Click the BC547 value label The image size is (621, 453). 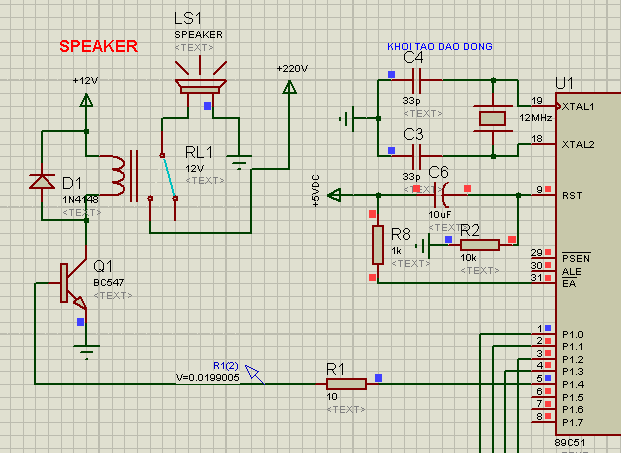pos(109,282)
